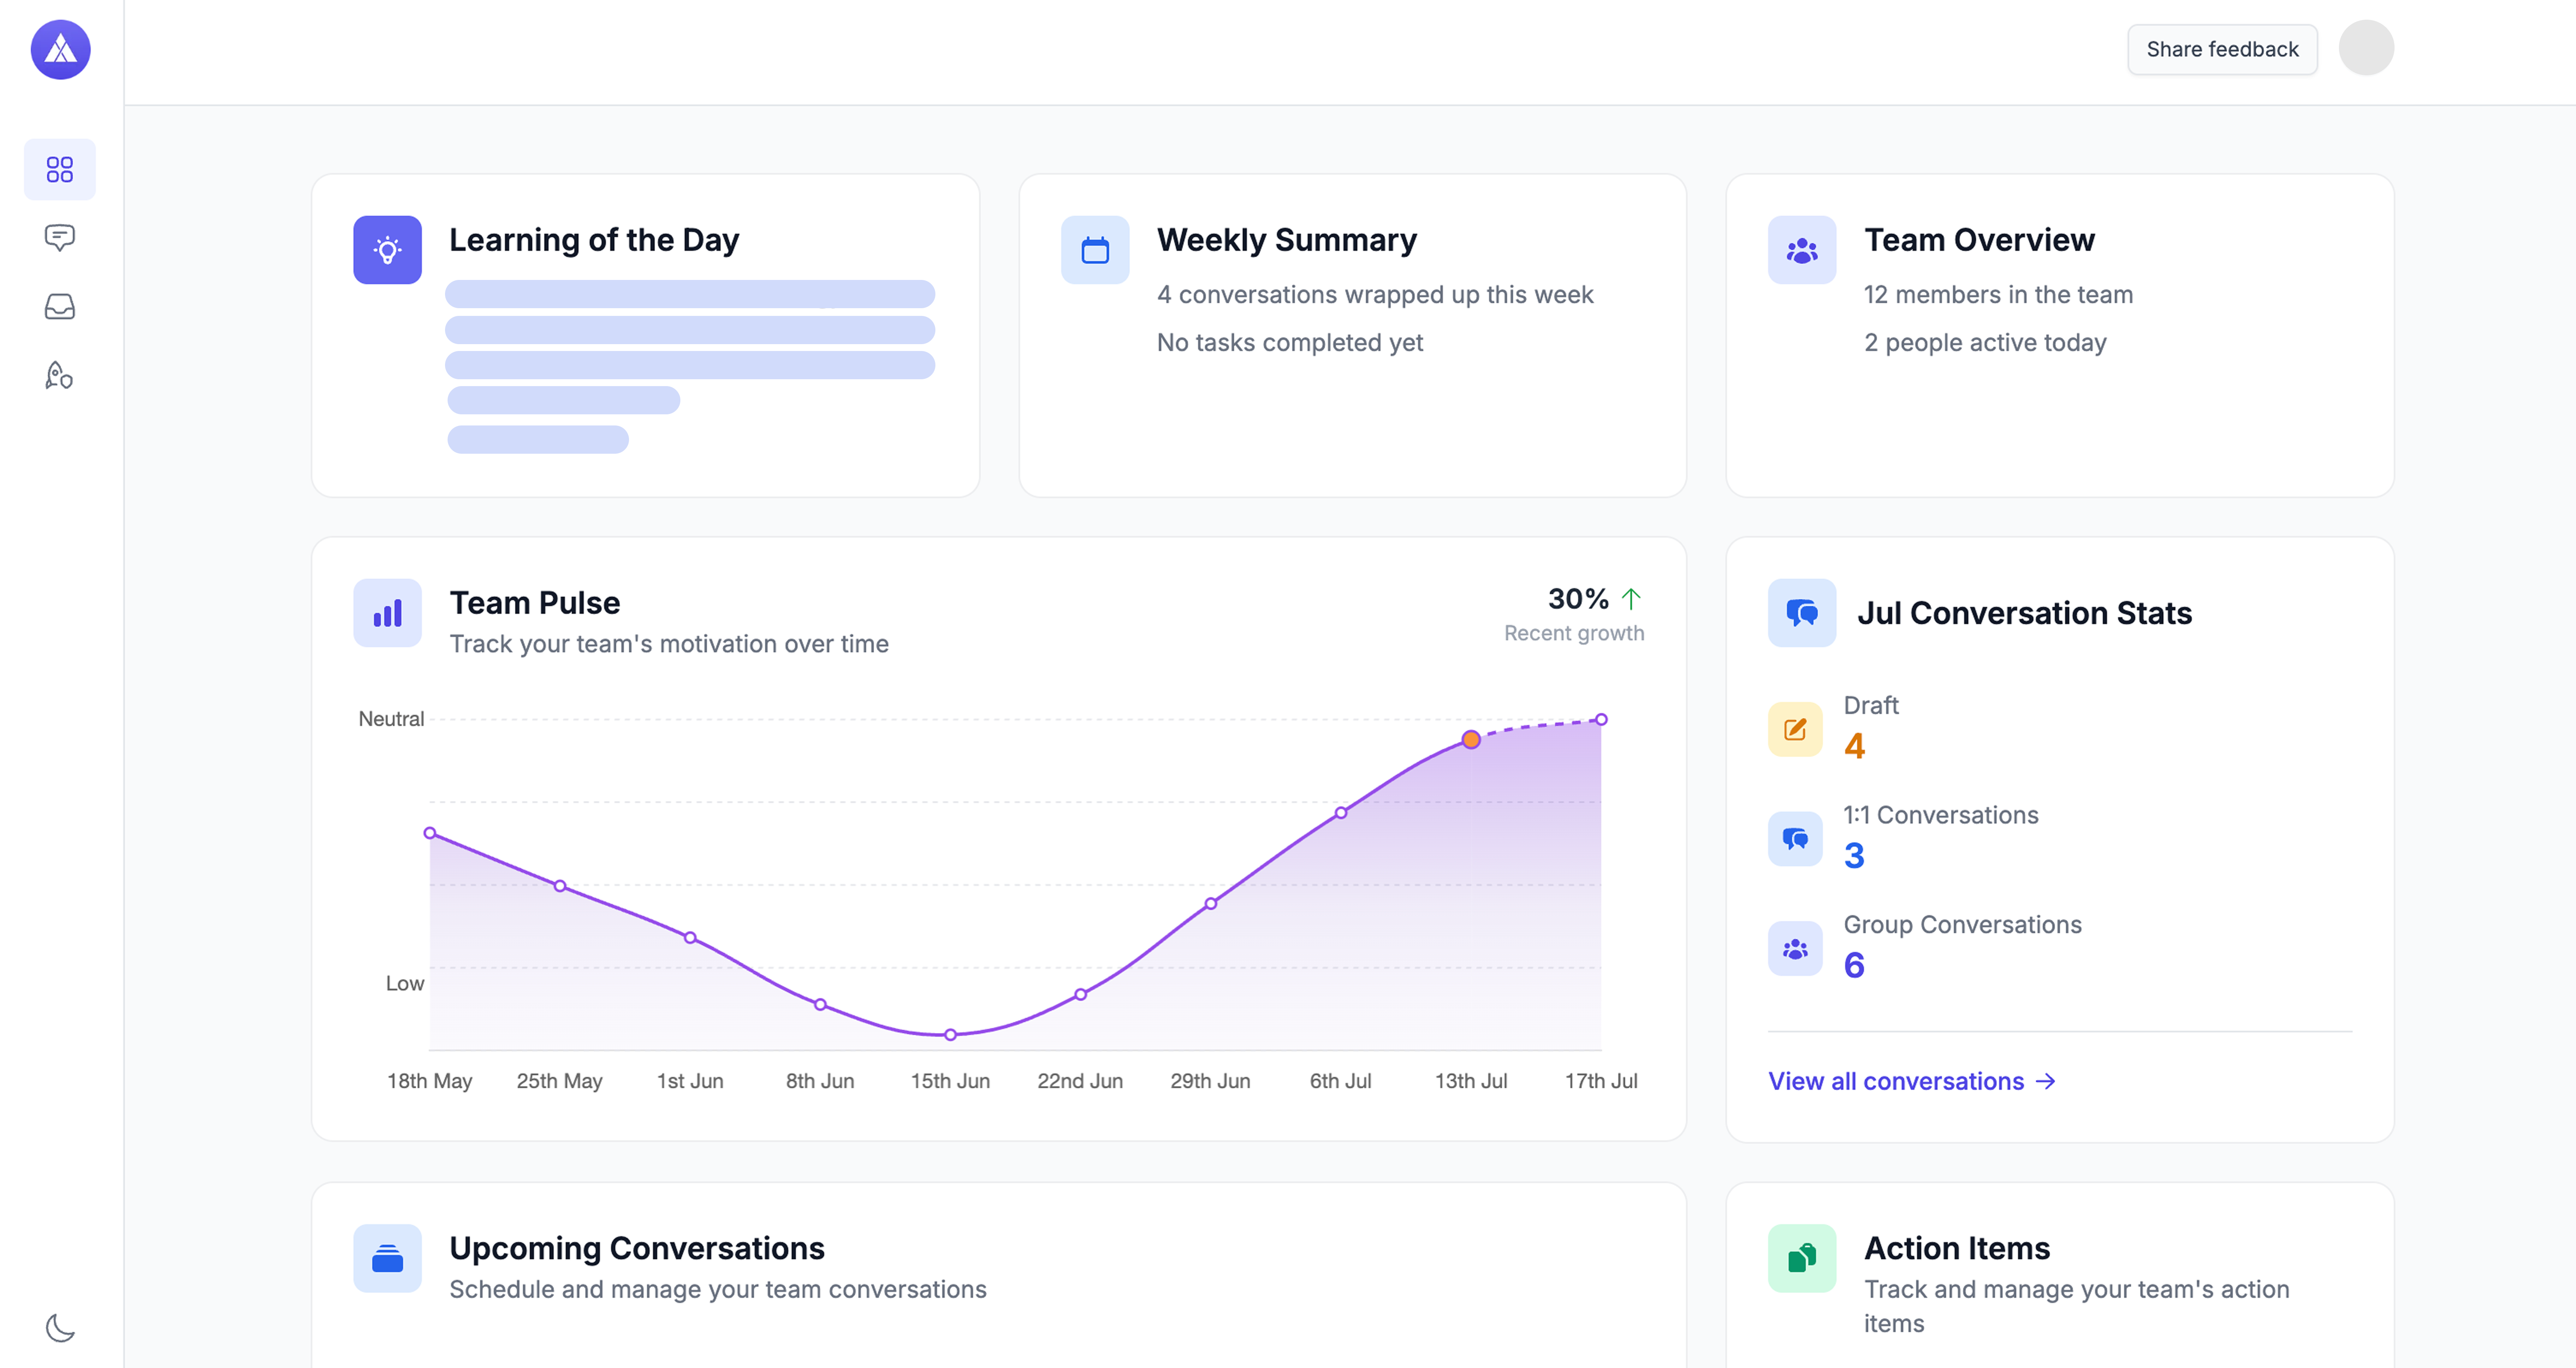The height and width of the screenshot is (1368, 2576).
Task: Click the Draft pencil edit icon
Action: (x=1795, y=729)
